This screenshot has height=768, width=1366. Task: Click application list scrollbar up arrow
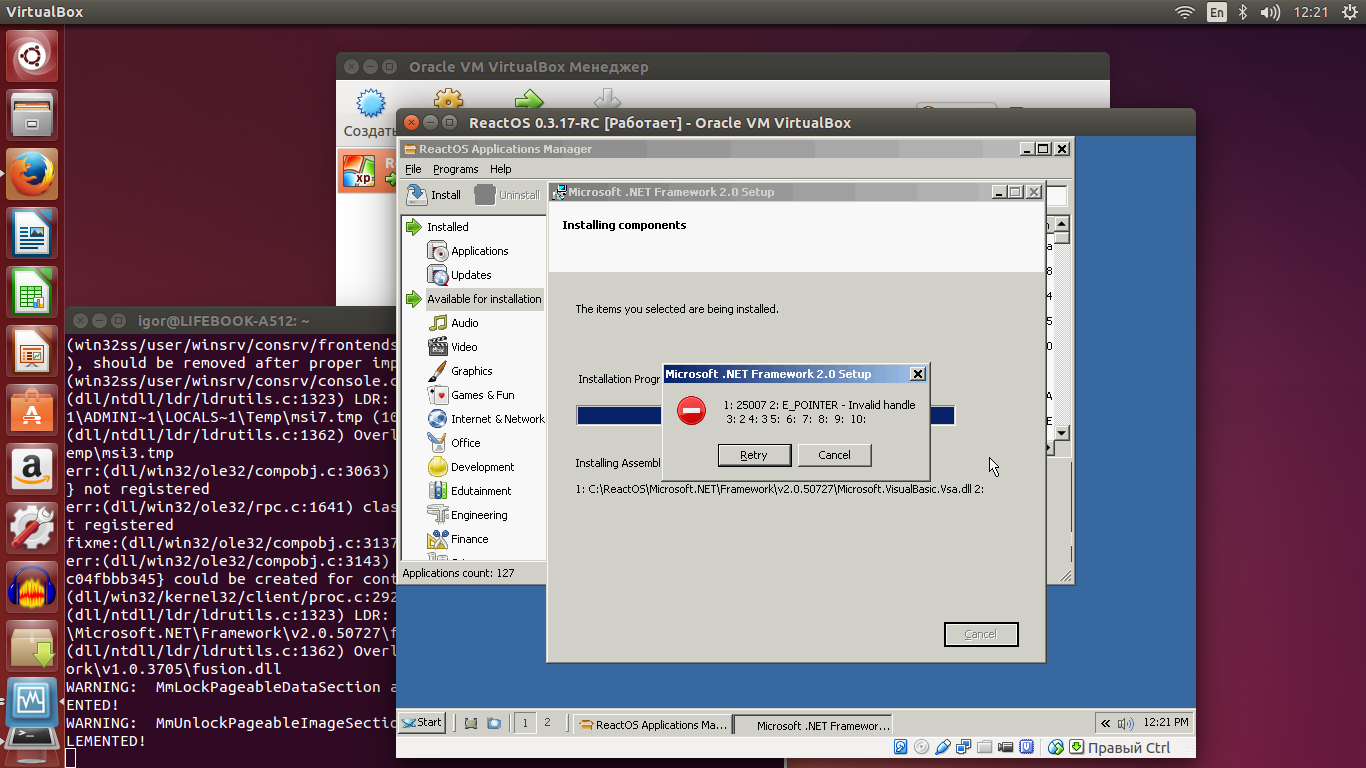(1062, 223)
